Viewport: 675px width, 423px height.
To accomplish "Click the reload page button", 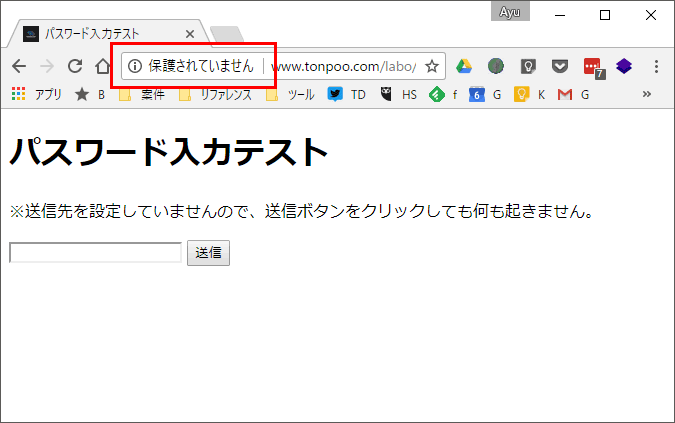I will [x=74, y=66].
